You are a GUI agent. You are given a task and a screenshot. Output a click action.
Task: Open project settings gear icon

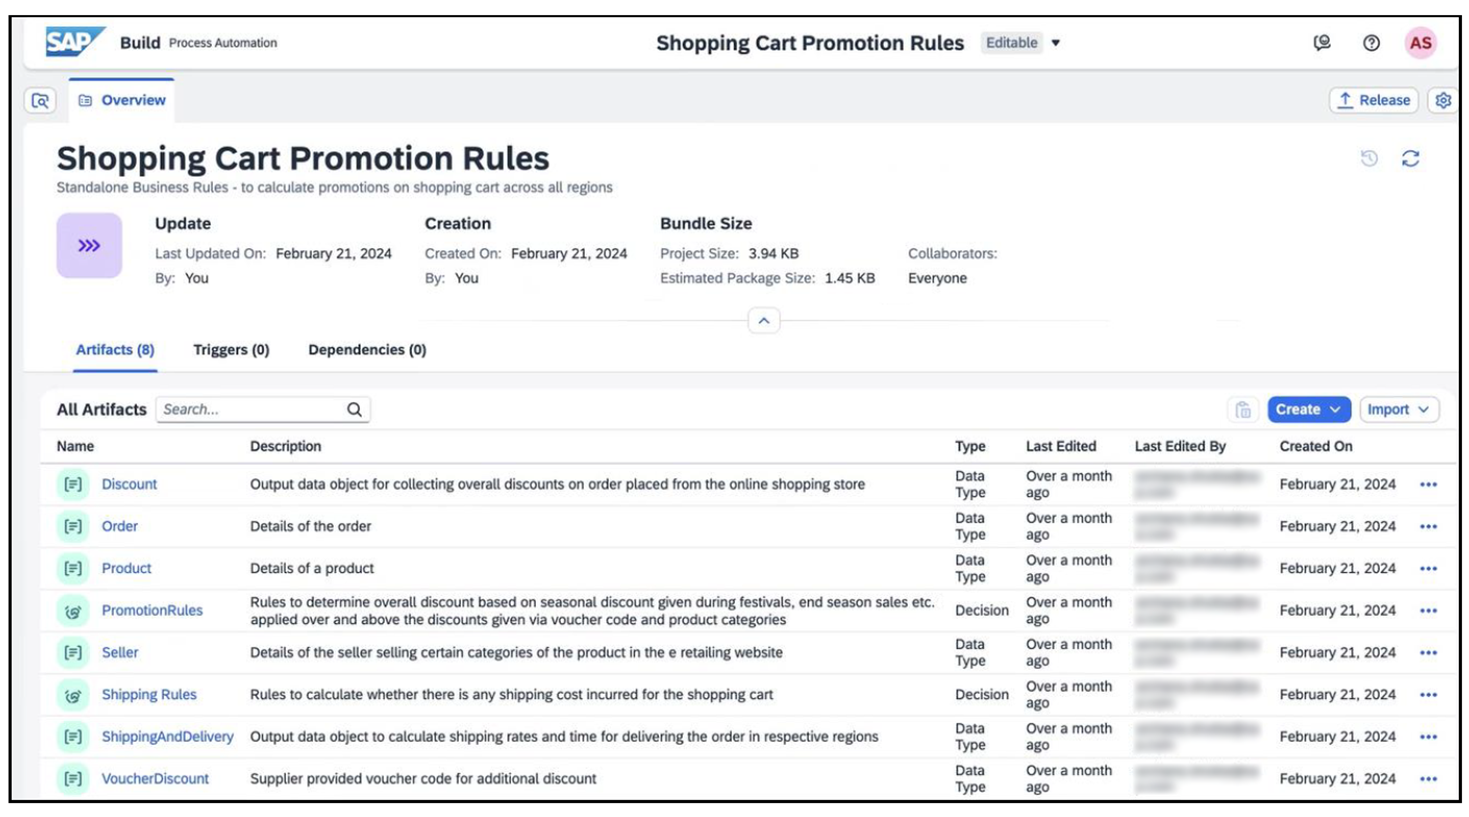(x=1443, y=100)
